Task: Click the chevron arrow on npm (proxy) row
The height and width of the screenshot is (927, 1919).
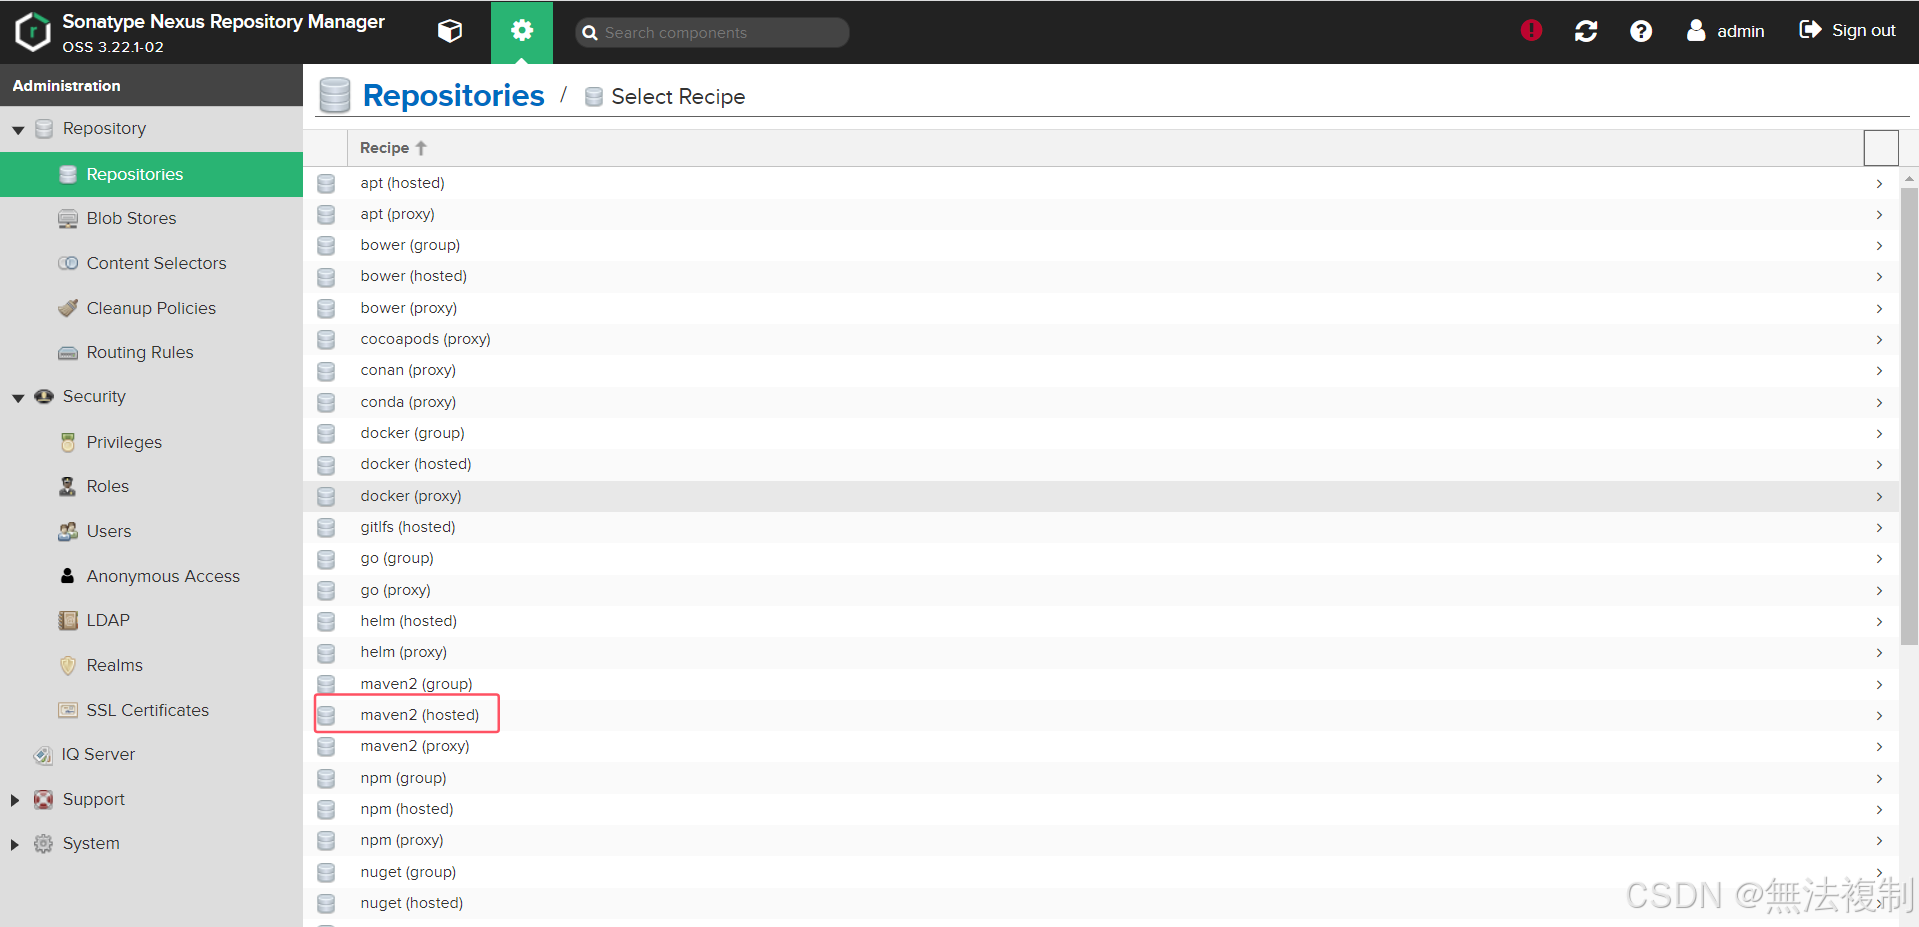Action: [x=1879, y=841]
